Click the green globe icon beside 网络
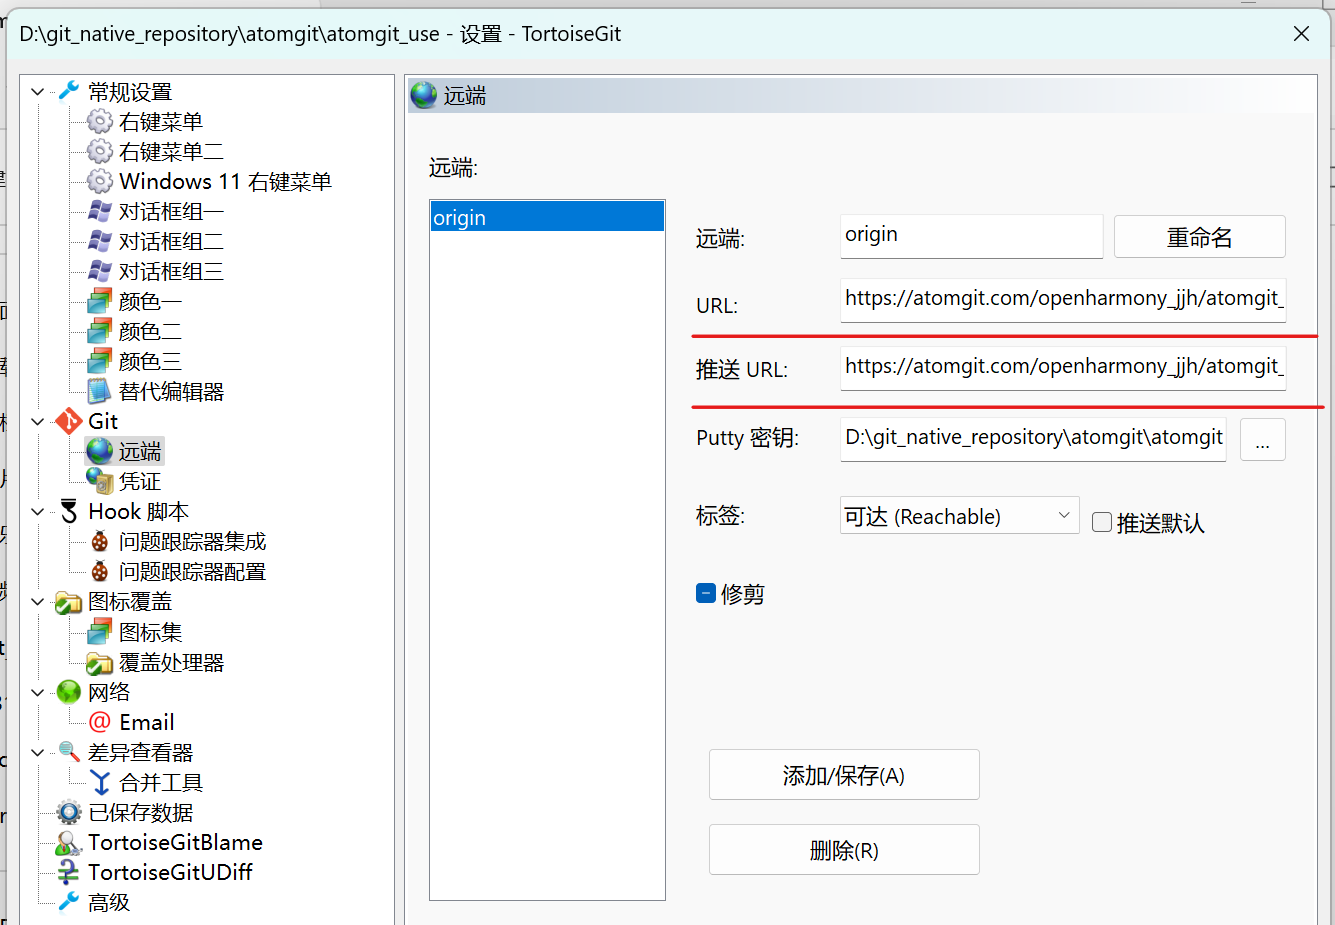The width and height of the screenshot is (1335, 925). coord(69,692)
